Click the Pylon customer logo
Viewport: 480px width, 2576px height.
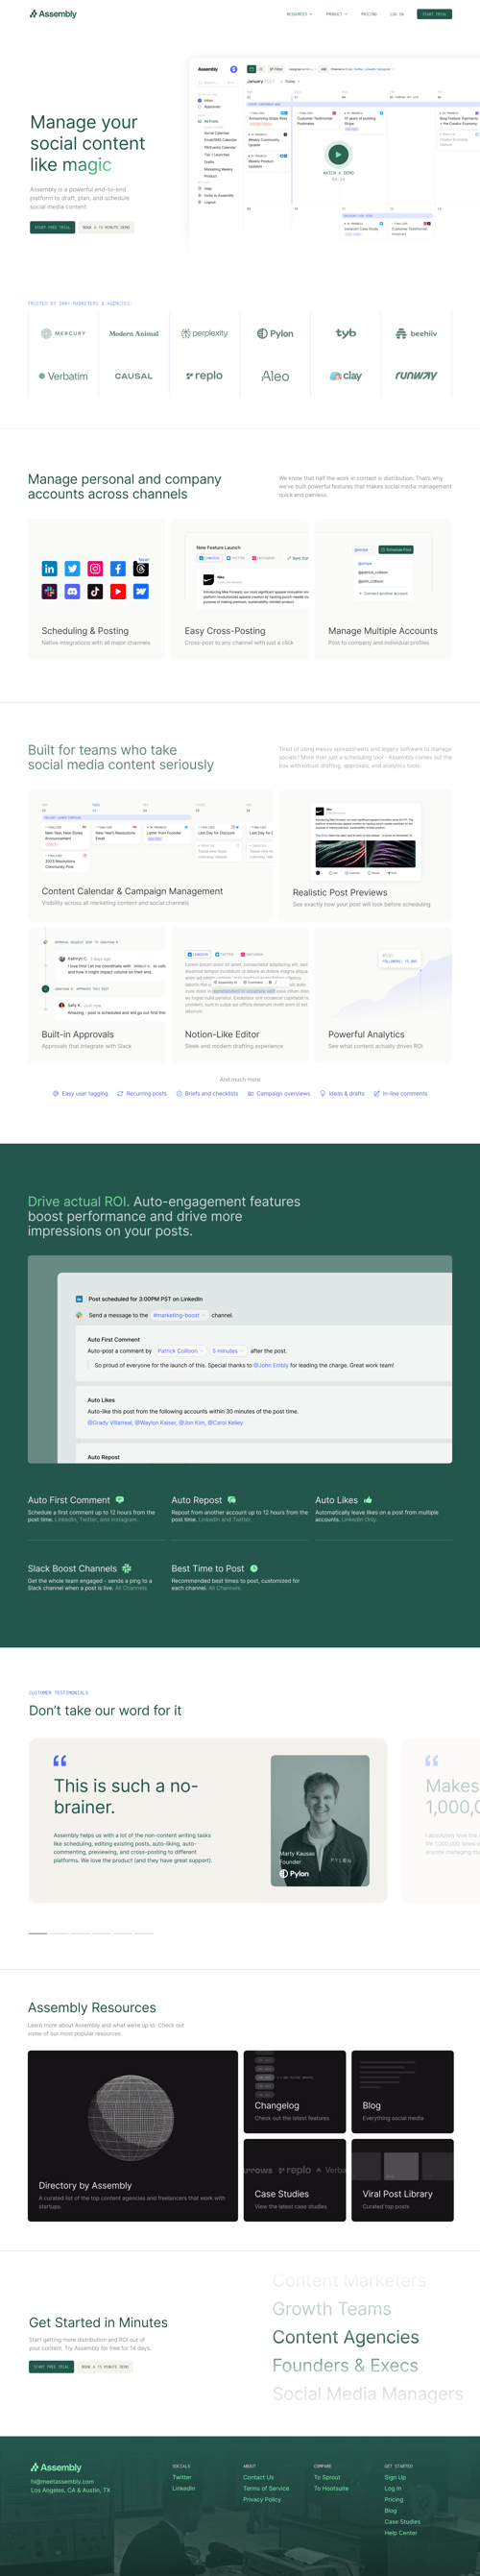coord(275,334)
